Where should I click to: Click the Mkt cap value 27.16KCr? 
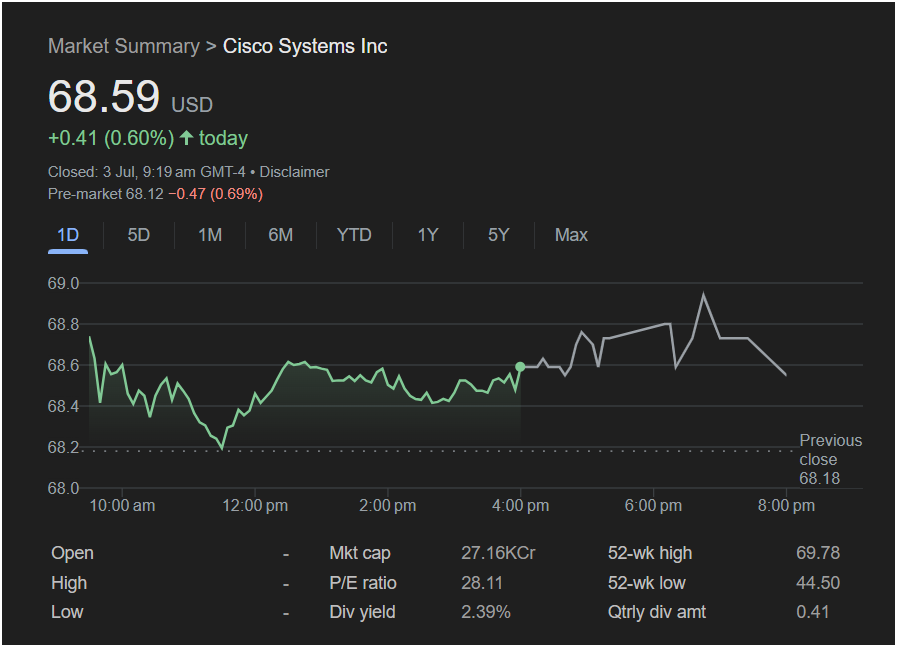(x=498, y=553)
